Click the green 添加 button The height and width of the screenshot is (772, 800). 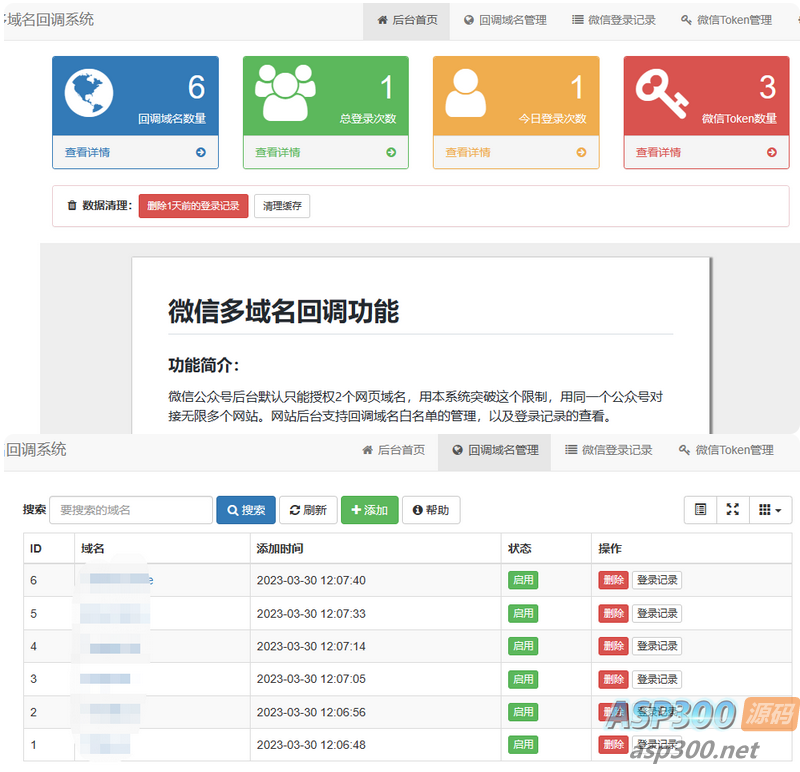click(369, 510)
